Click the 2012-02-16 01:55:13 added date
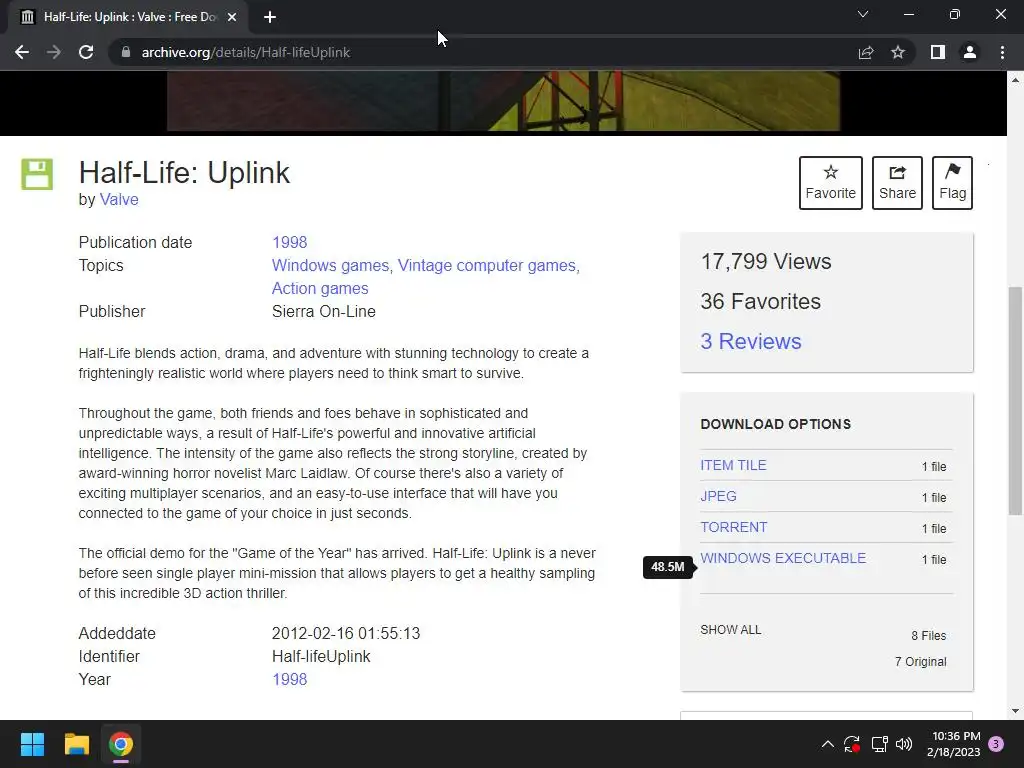 (x=346, y=633)
